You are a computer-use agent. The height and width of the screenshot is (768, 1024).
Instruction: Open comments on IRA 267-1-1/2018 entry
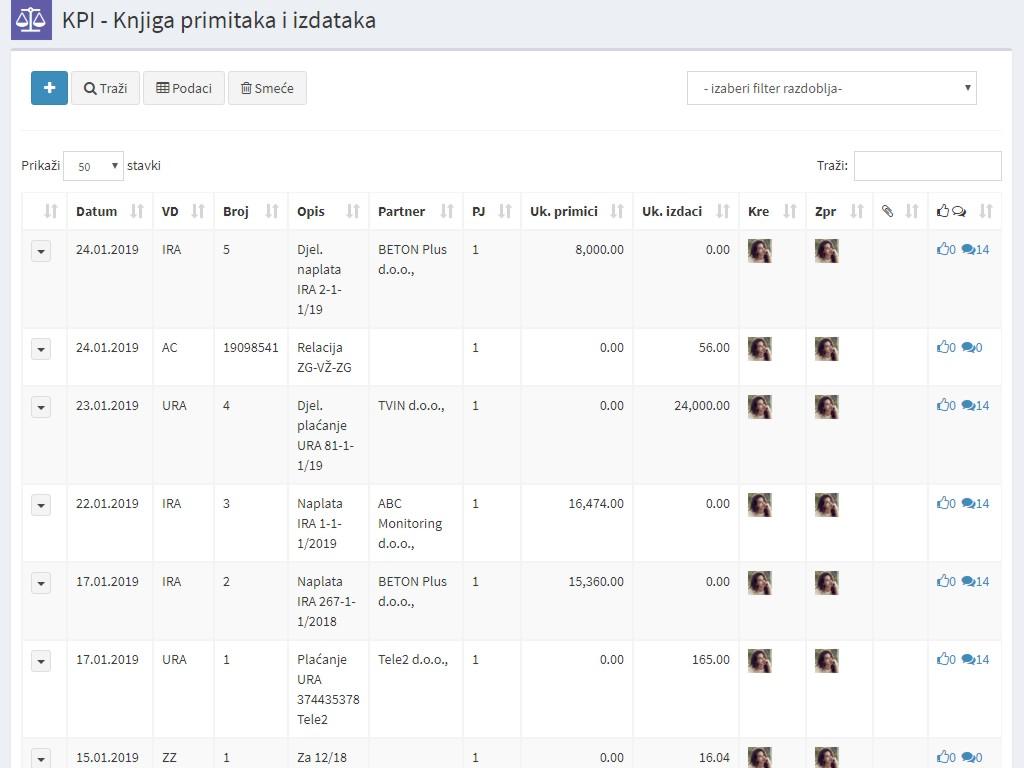click(975, 581)
